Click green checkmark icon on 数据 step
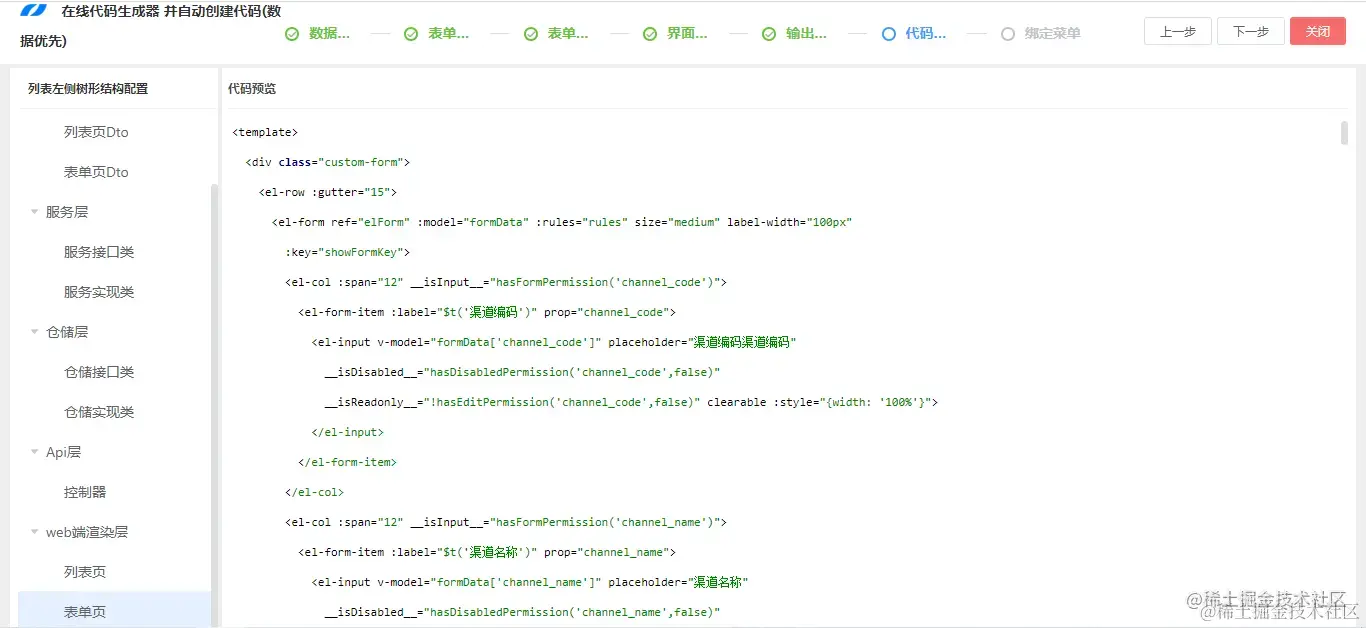The image size is (1366, 628). (292, 33)
